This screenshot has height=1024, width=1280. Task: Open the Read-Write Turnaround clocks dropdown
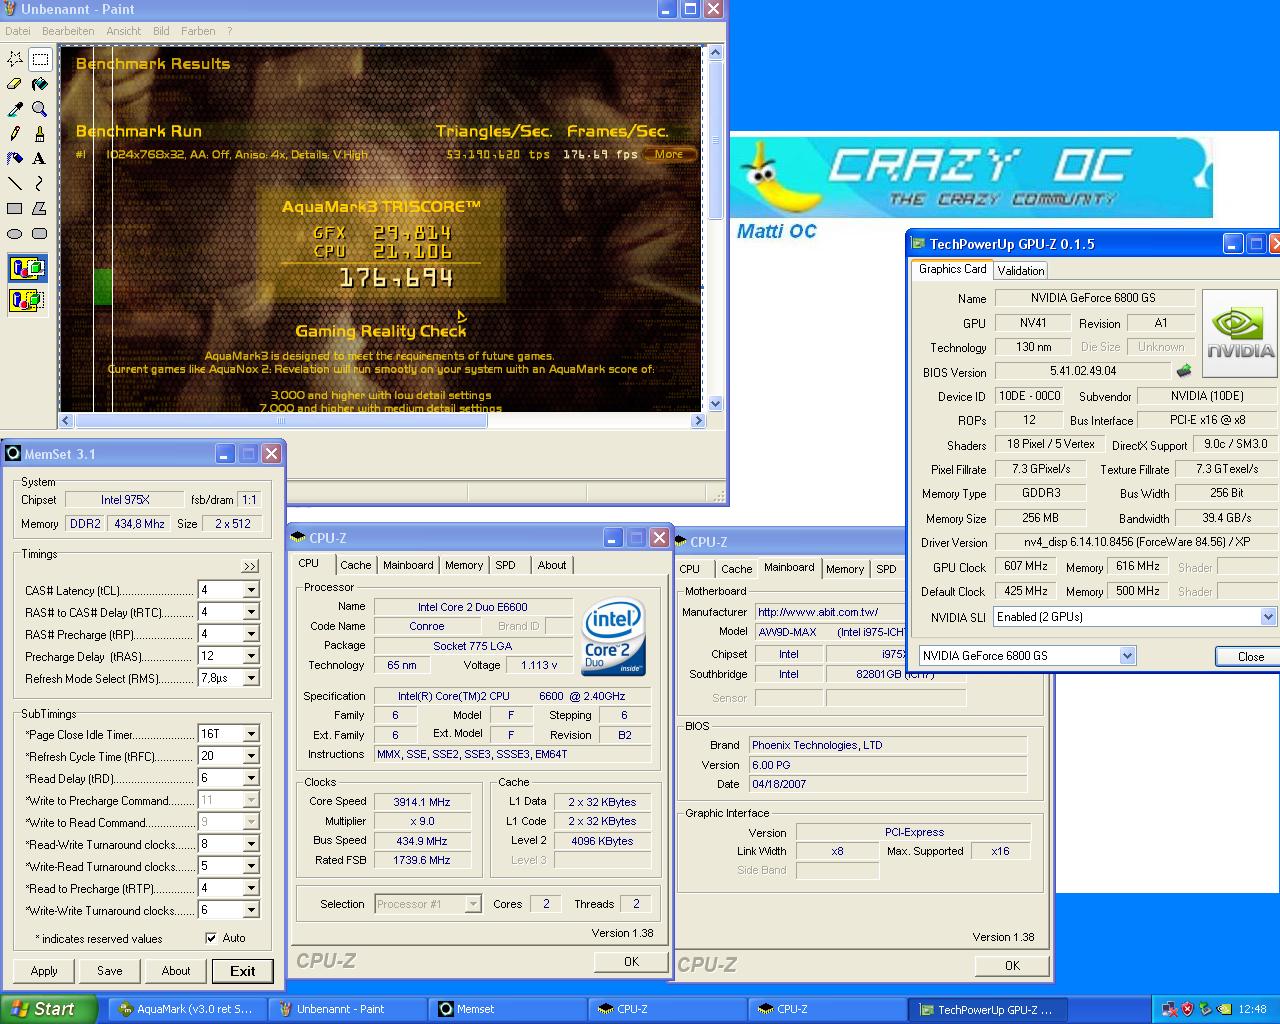(x=251, y=844)
